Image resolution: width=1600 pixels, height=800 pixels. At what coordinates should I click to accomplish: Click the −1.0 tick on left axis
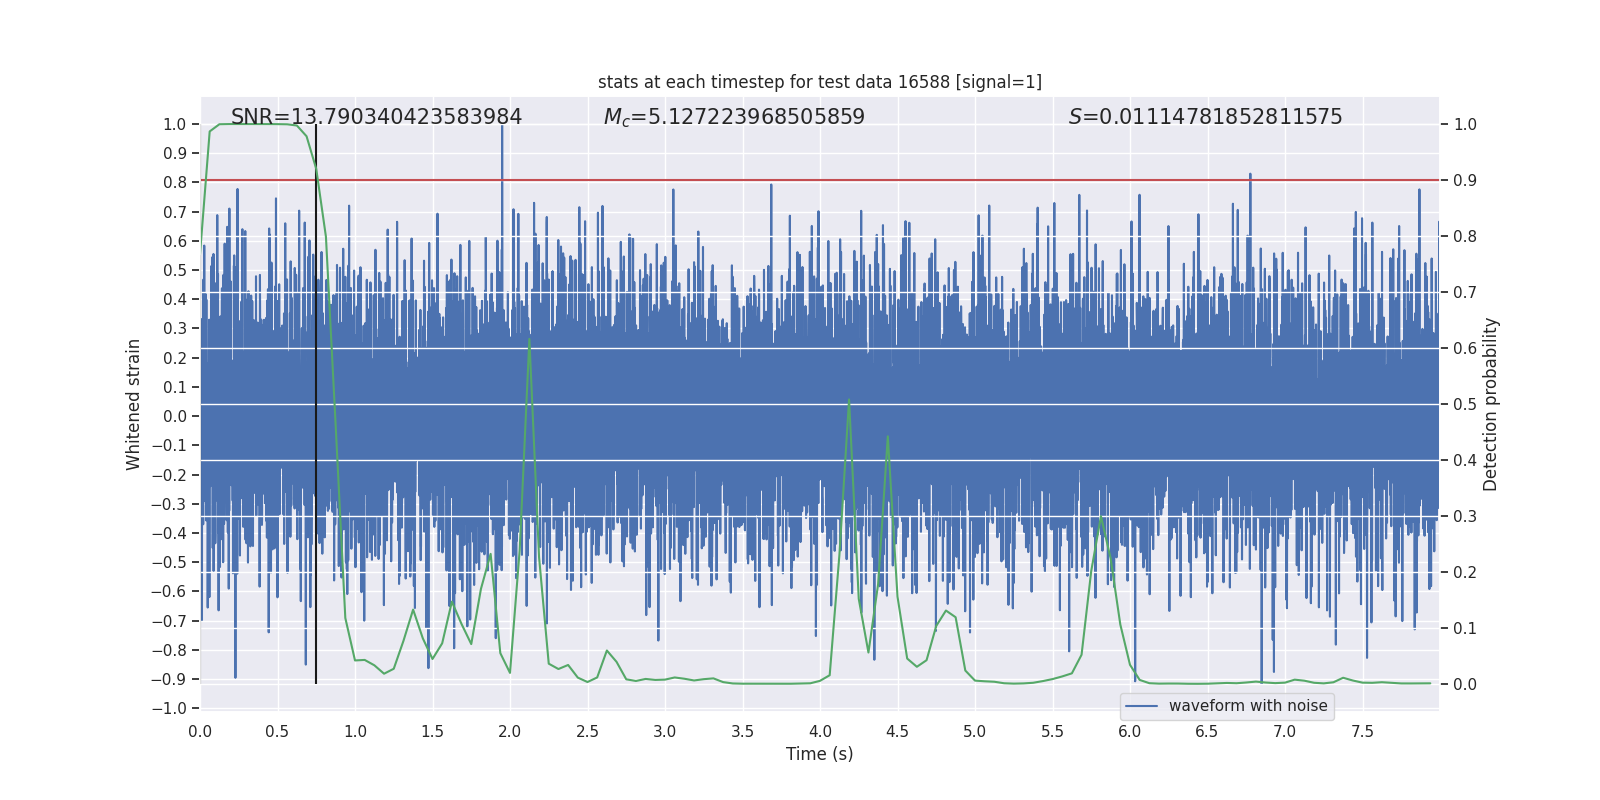click(174, 708)
